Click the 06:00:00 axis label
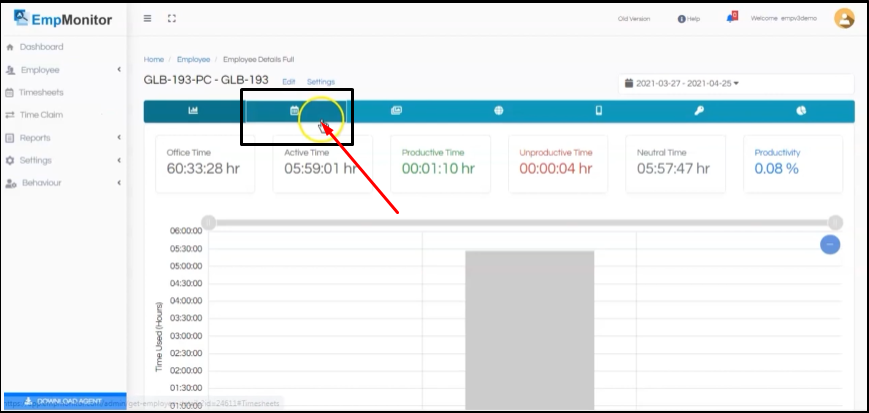Screen dimensions: 869x413 (x=186, y=231)
